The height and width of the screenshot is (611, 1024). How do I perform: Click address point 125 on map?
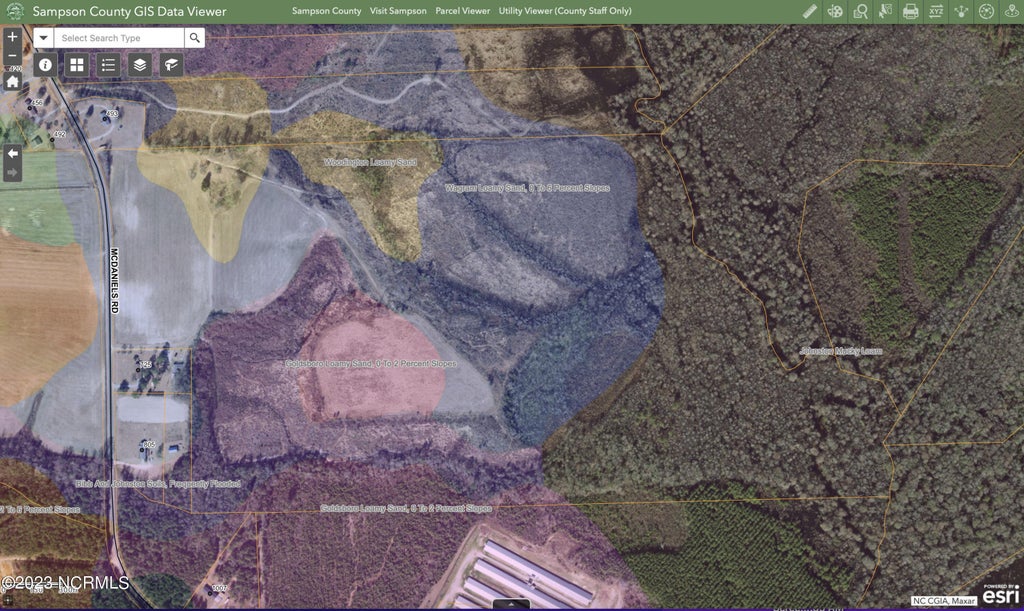143,366
